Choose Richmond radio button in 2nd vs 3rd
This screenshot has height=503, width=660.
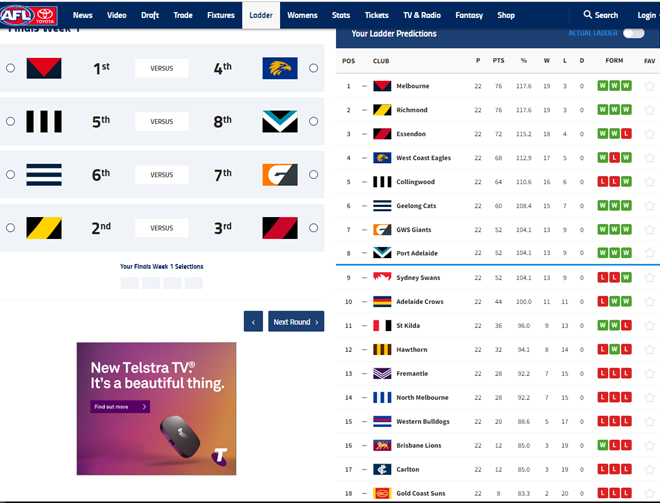pos(10,227)
